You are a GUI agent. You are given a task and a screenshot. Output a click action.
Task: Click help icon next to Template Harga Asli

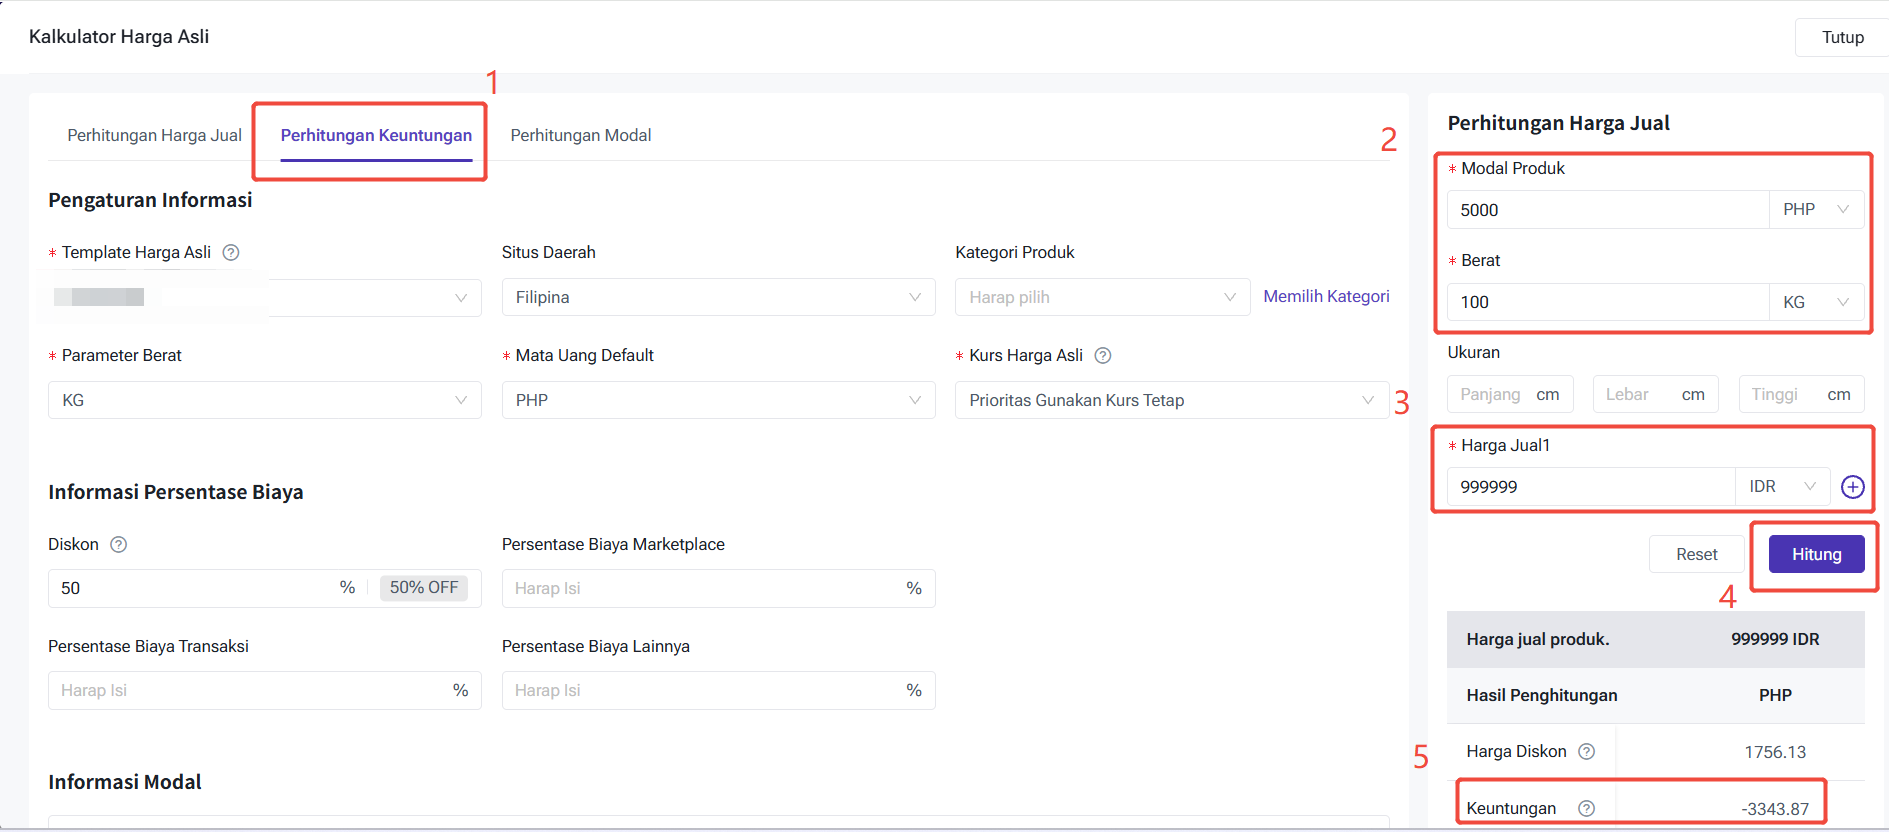tap(231, 253)
